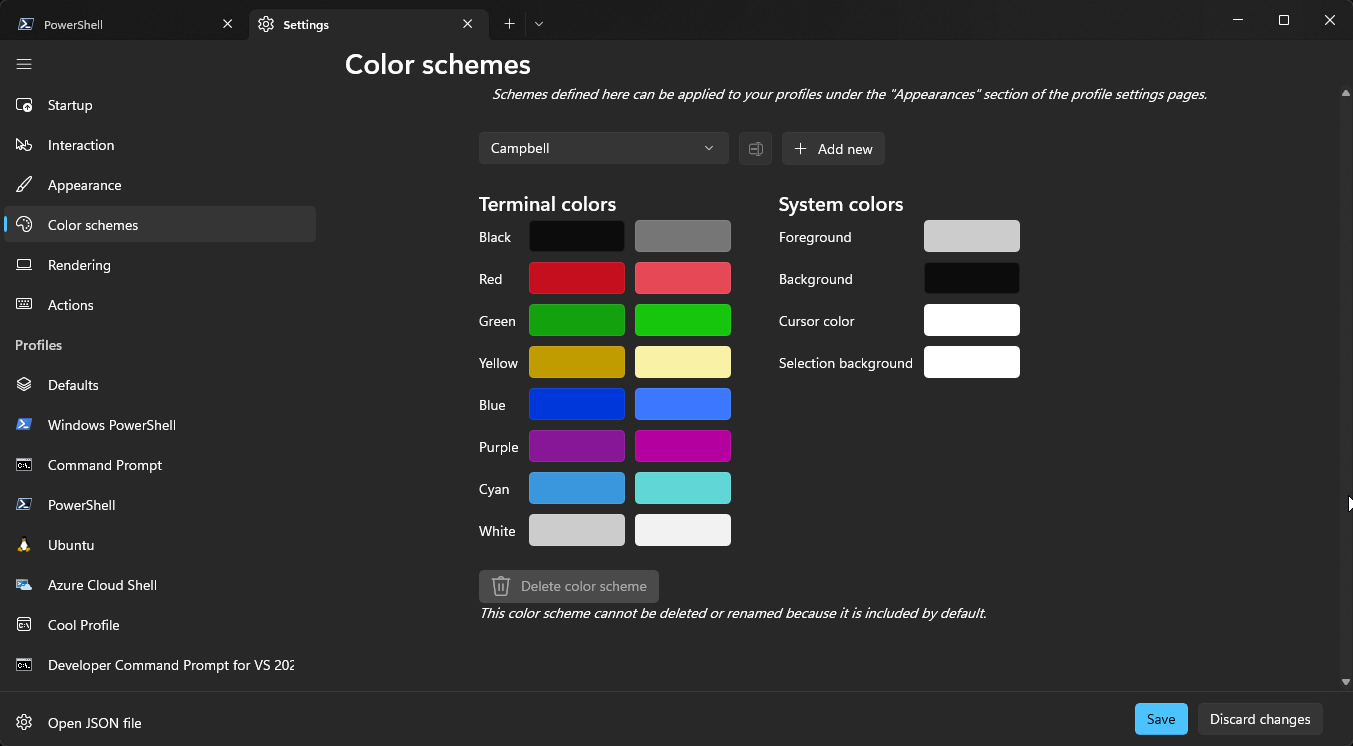
Task: Click the Appearance paintbrush icon
Action: 25,185
